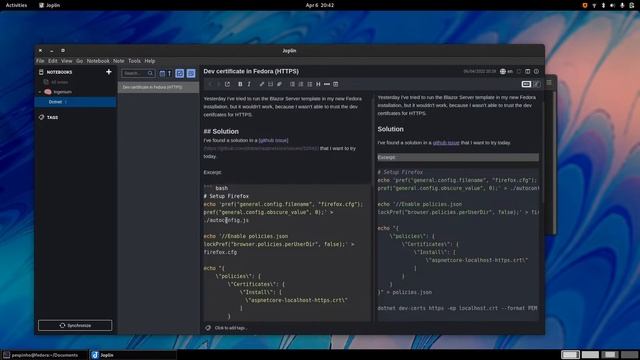Open the Note menu
640x360 pixels.
pyautogui.click(x=118, y=61)
